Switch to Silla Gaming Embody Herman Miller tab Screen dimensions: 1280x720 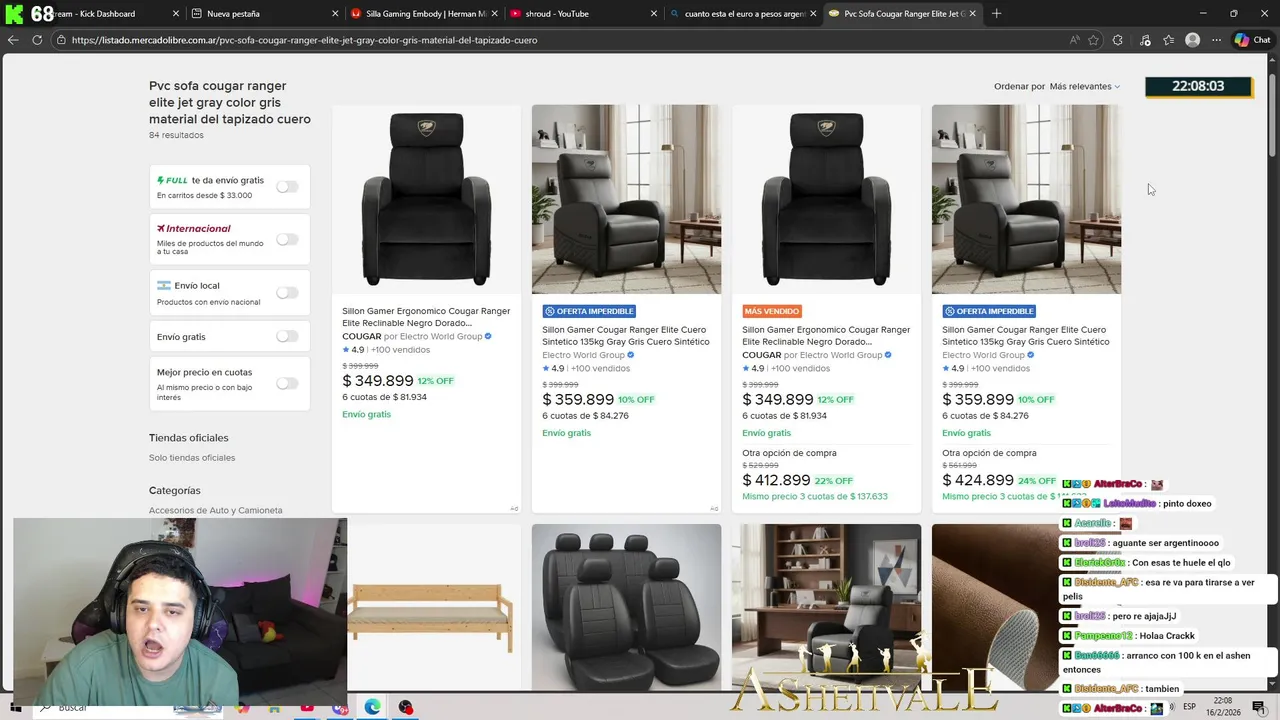[424, 14]
